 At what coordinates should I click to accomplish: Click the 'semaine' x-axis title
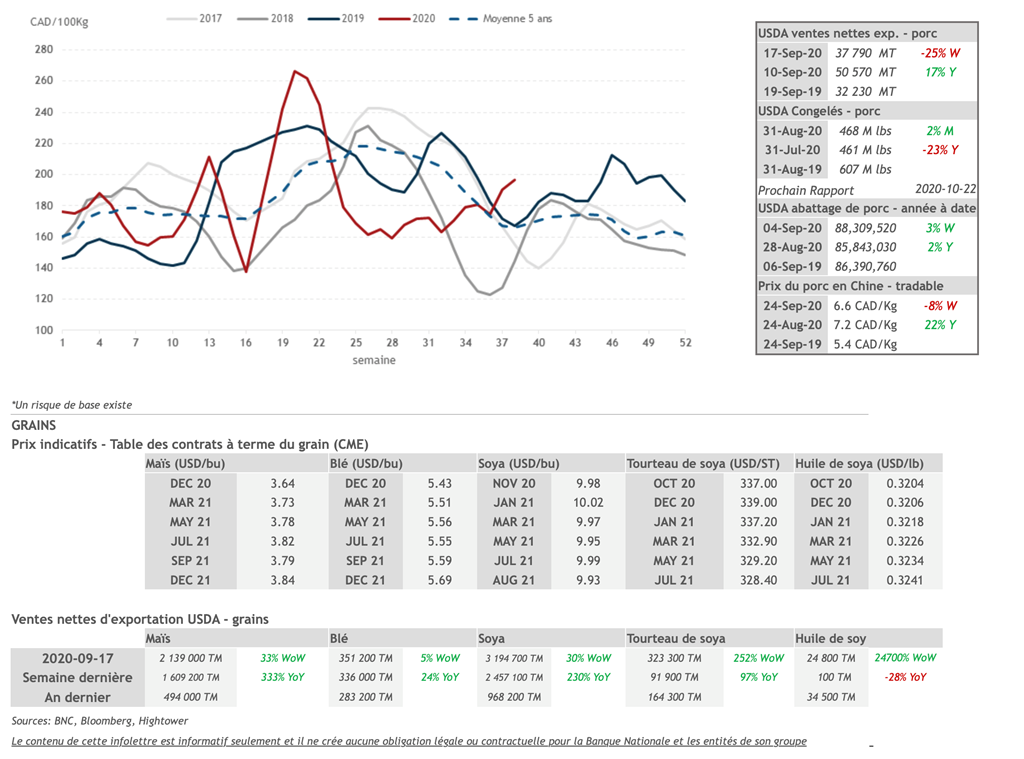[373, 360]
